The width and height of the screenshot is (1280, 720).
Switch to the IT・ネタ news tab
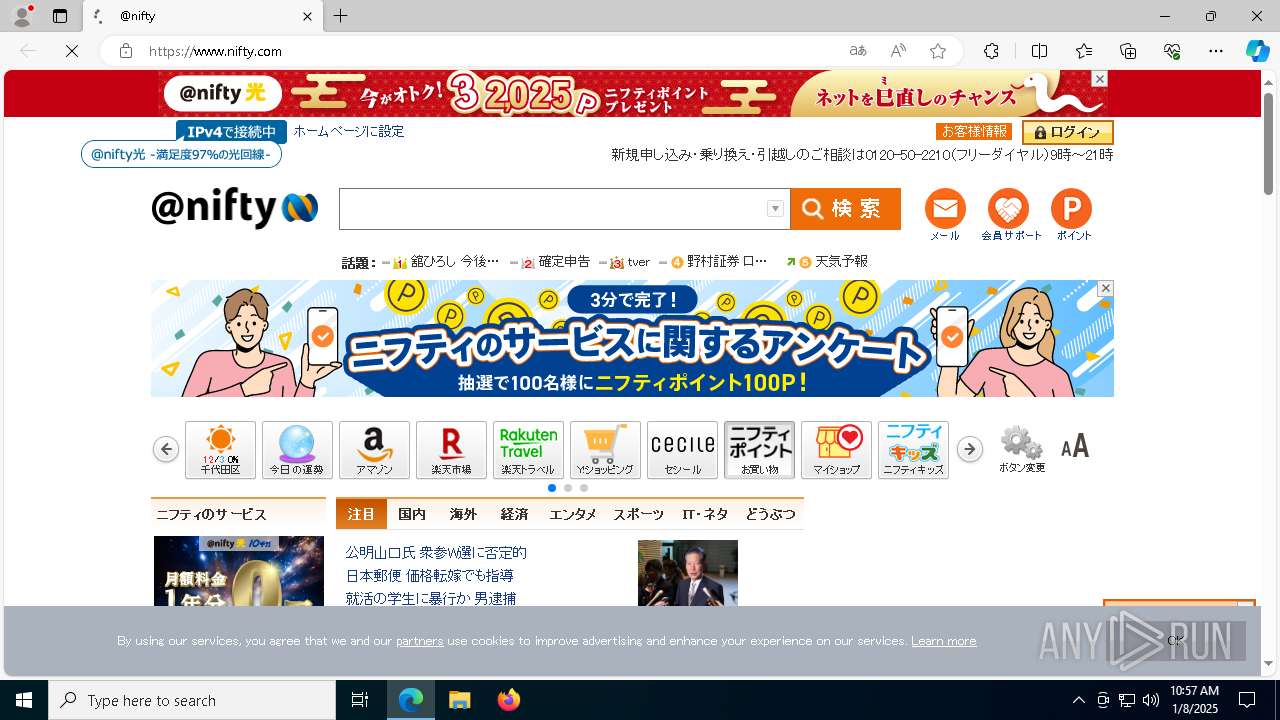pyautogui.click(x=705, y=514)
